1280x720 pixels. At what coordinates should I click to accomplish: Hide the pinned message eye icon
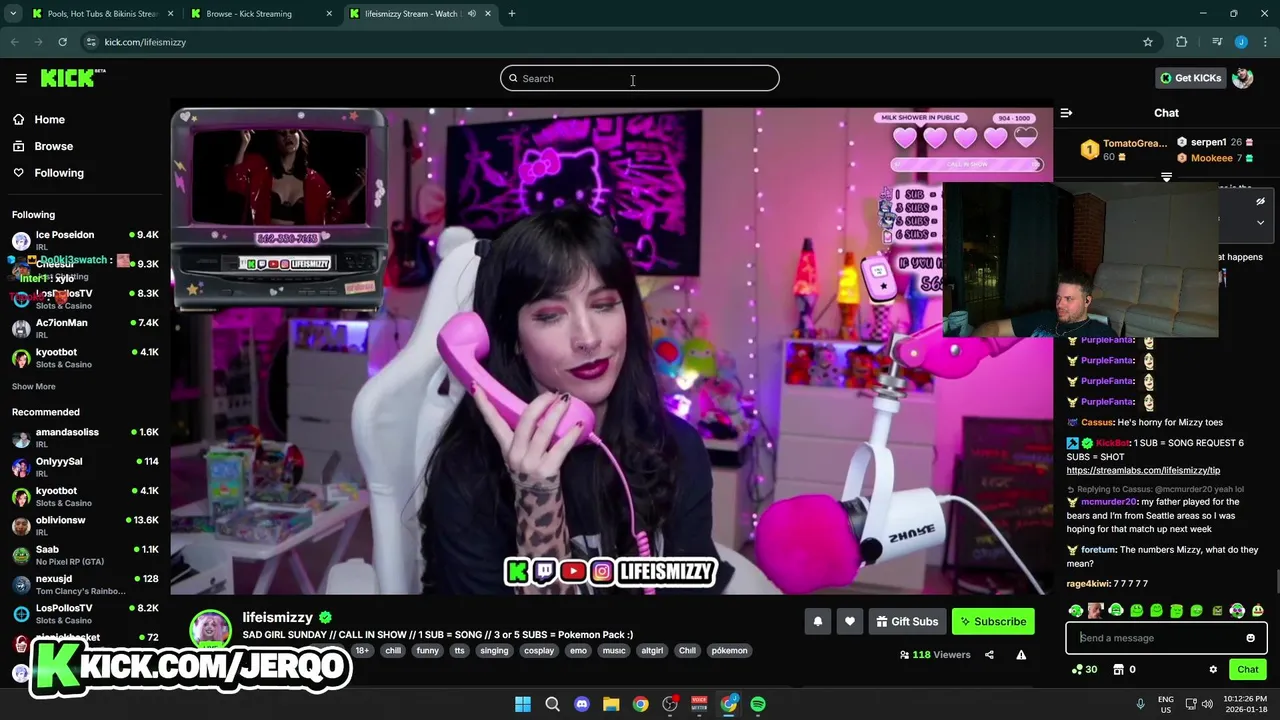pos(1260,201)
